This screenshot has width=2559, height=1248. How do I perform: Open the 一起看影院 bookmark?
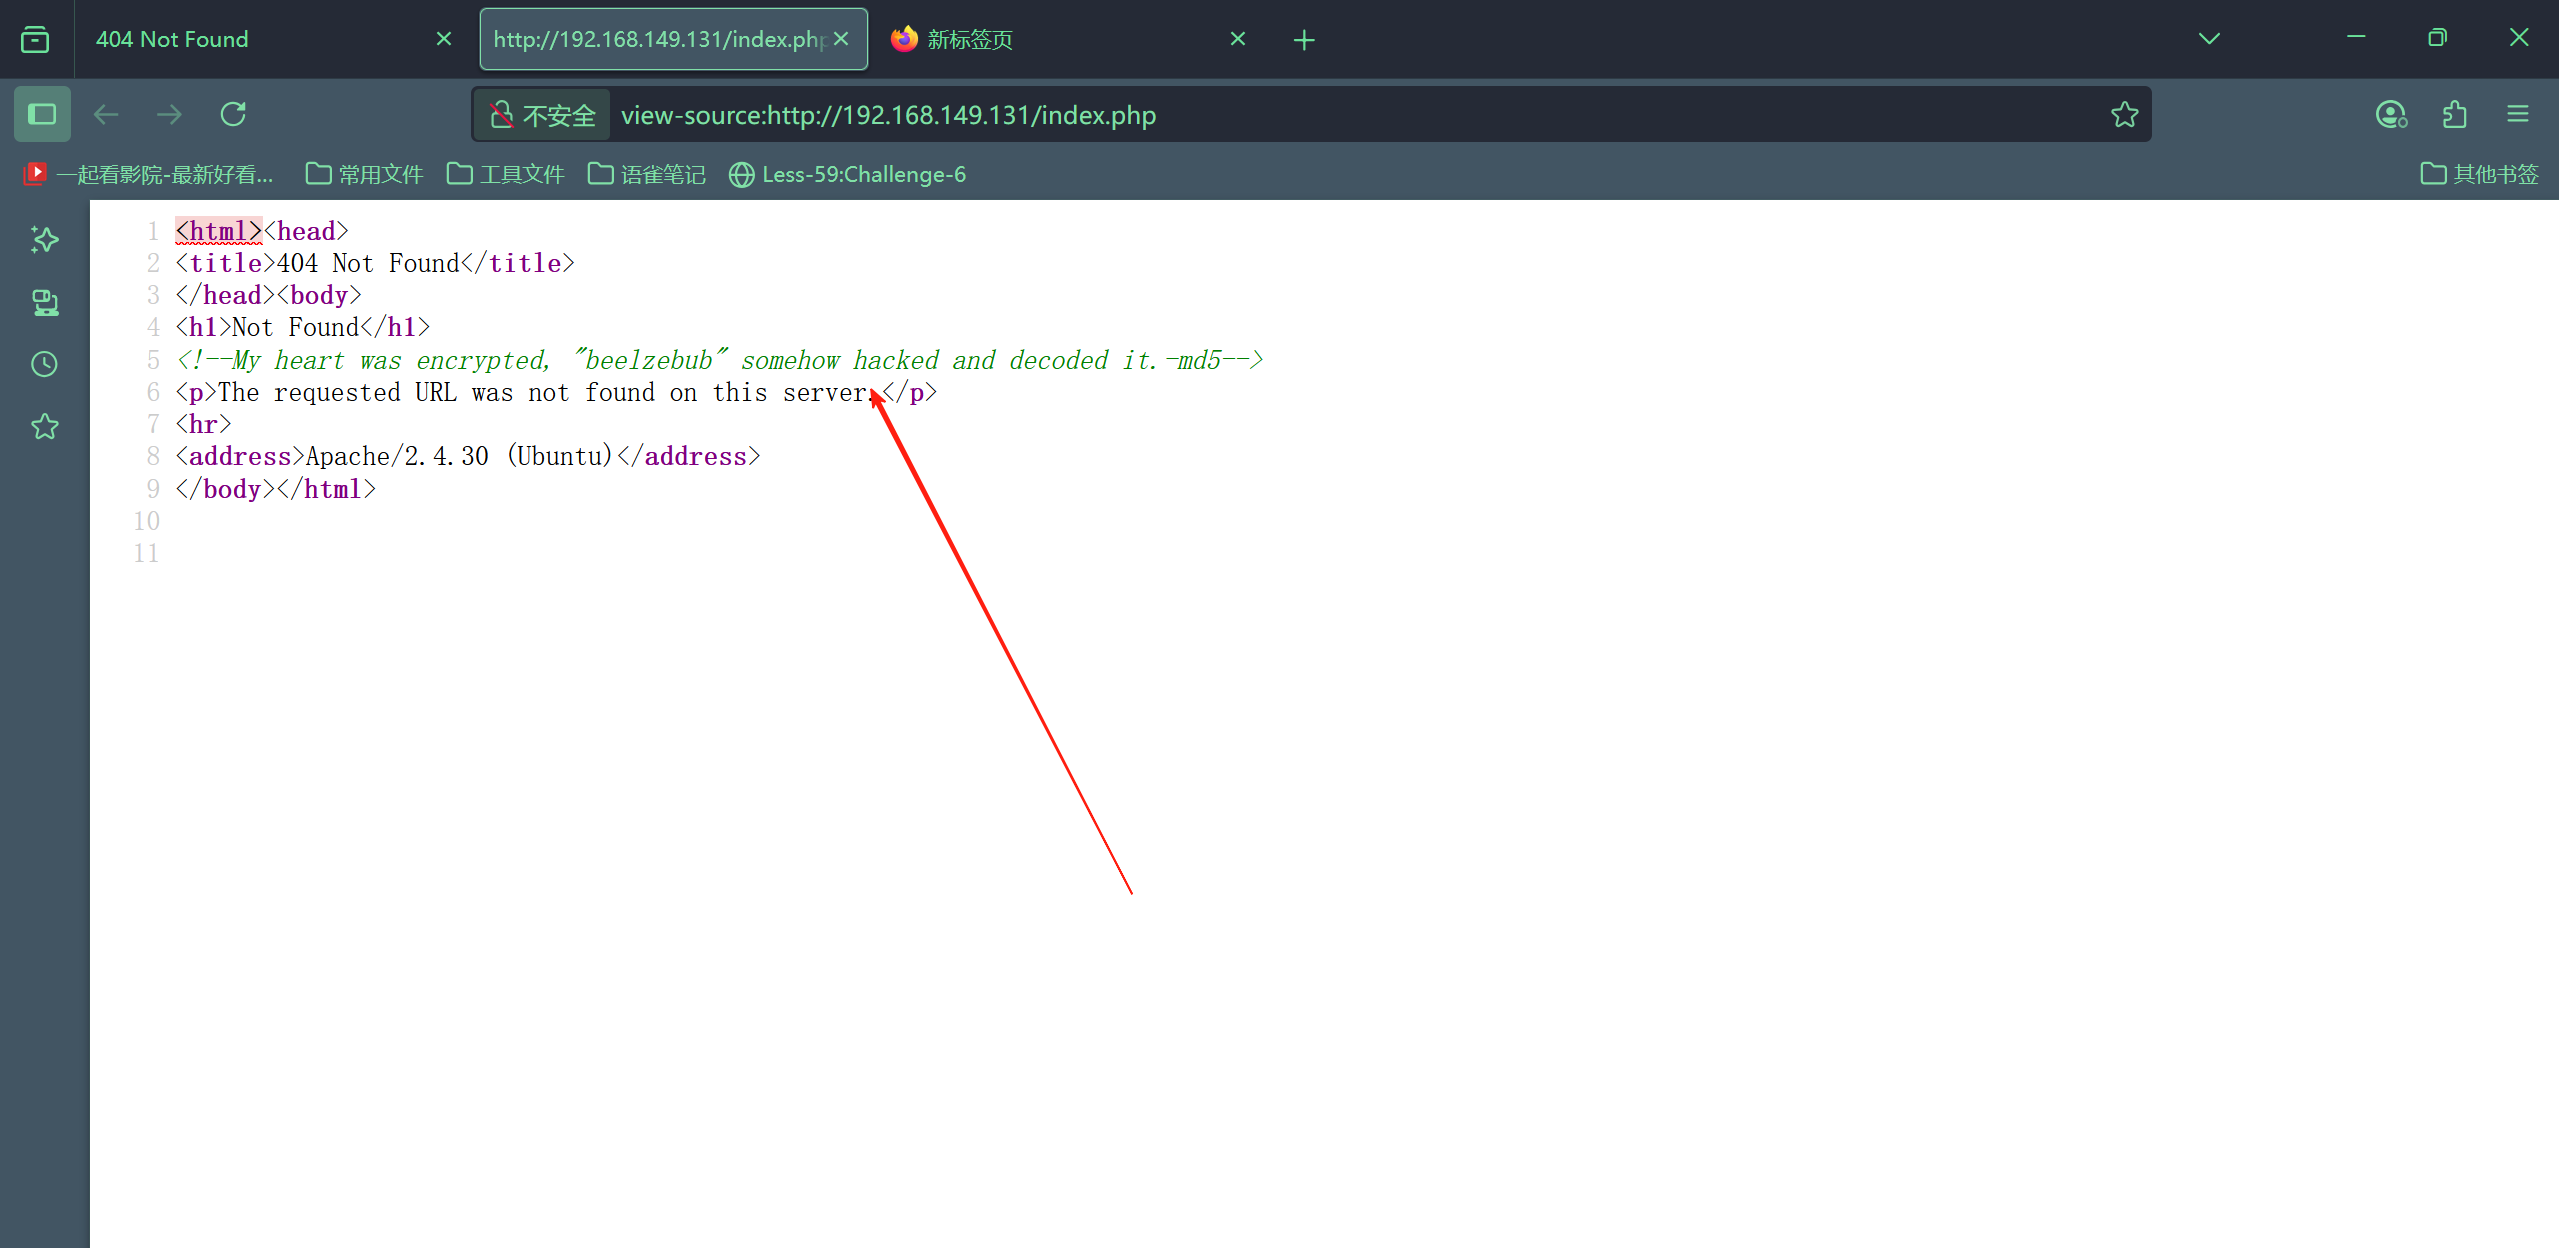[148, 174]
